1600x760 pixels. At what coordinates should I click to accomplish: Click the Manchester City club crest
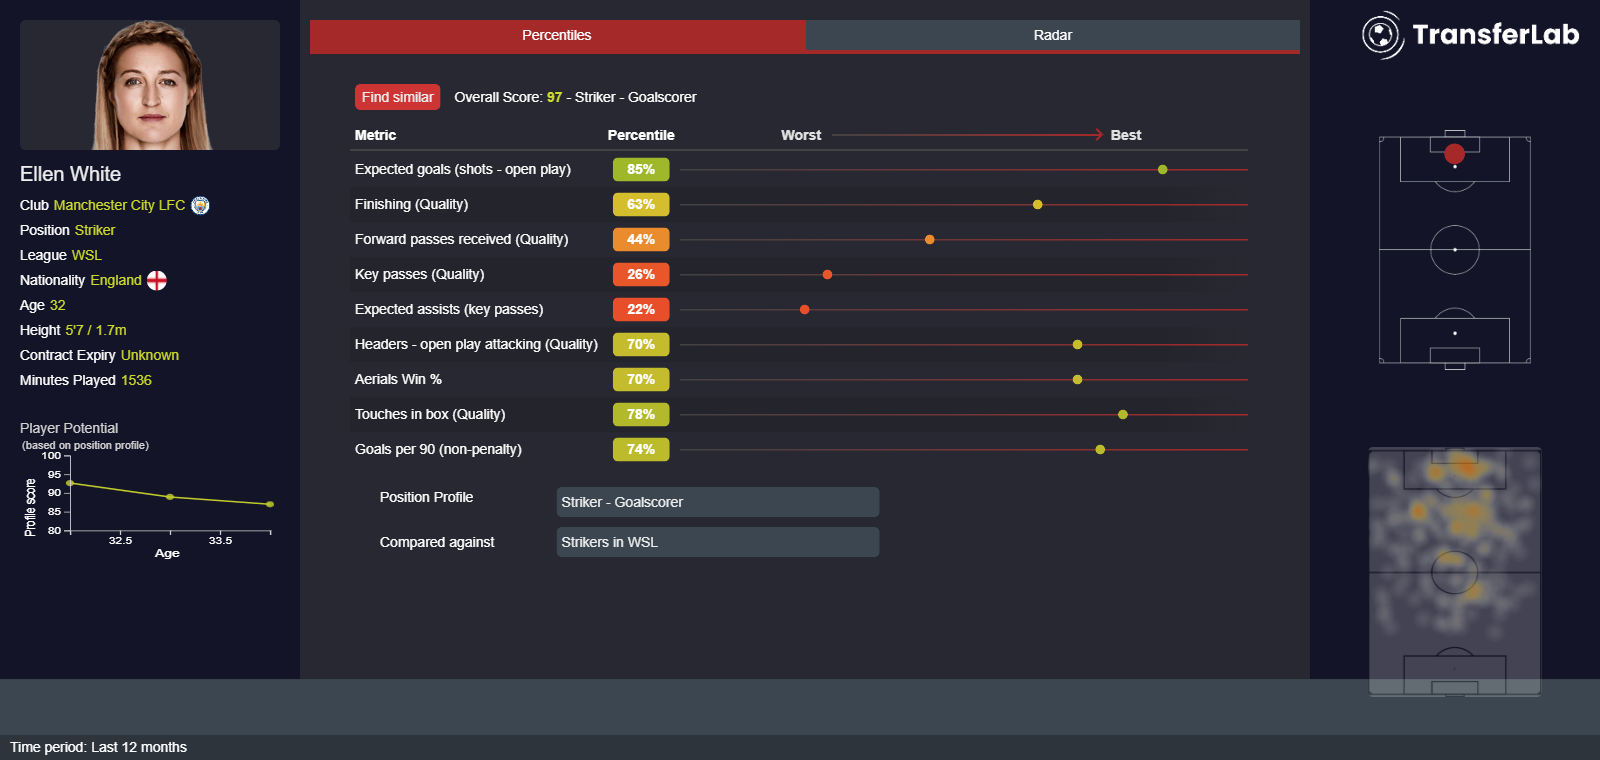(200, 205)
